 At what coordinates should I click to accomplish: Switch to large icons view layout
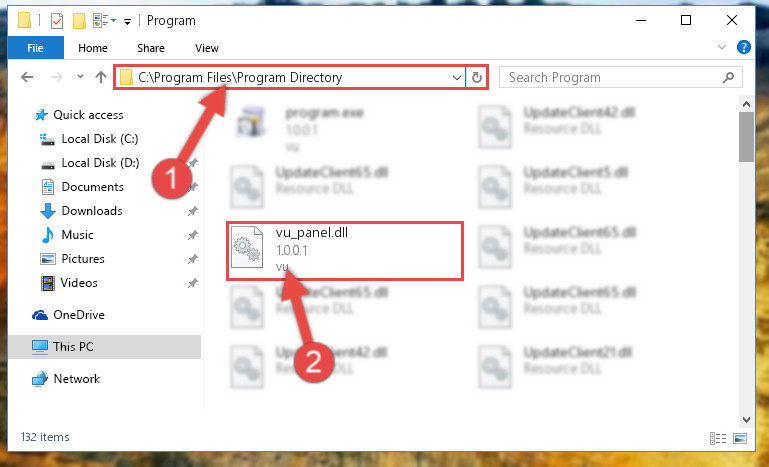(740, 438)
